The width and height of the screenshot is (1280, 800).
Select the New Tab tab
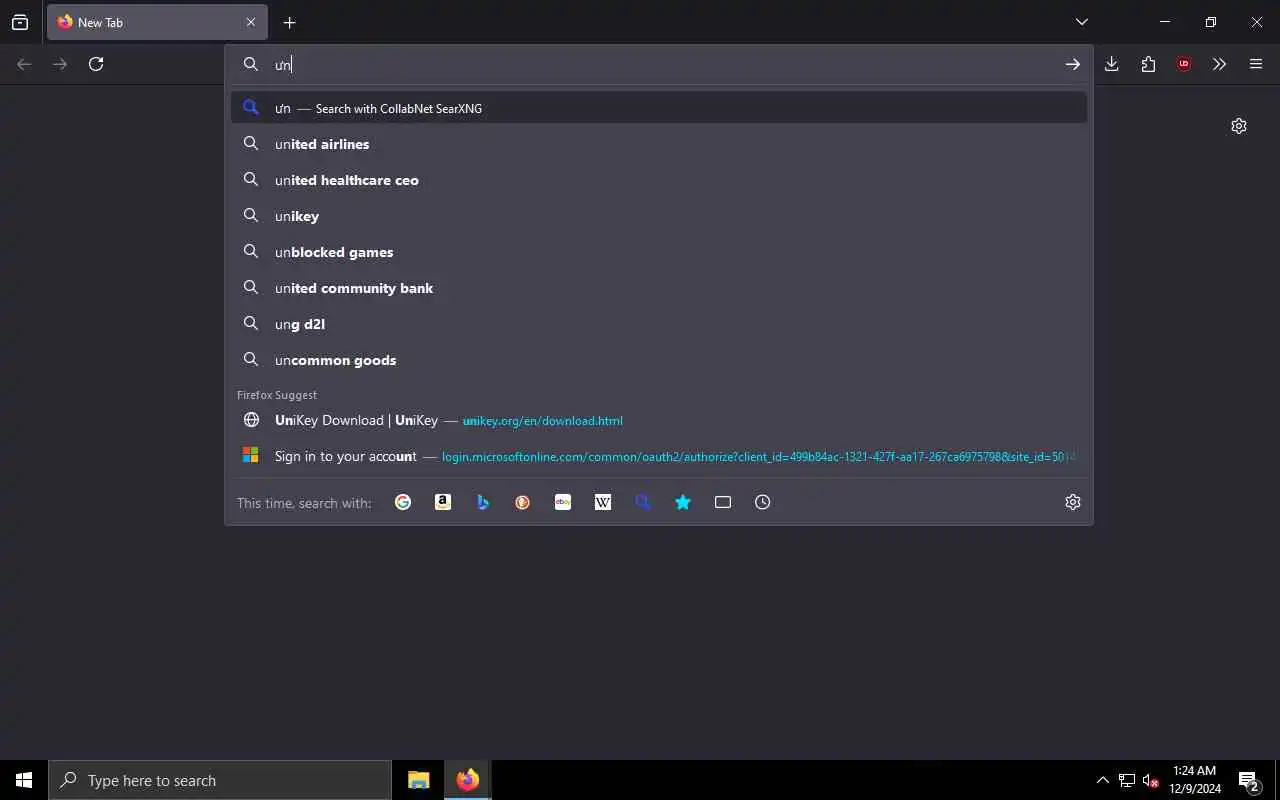point(156,22)
